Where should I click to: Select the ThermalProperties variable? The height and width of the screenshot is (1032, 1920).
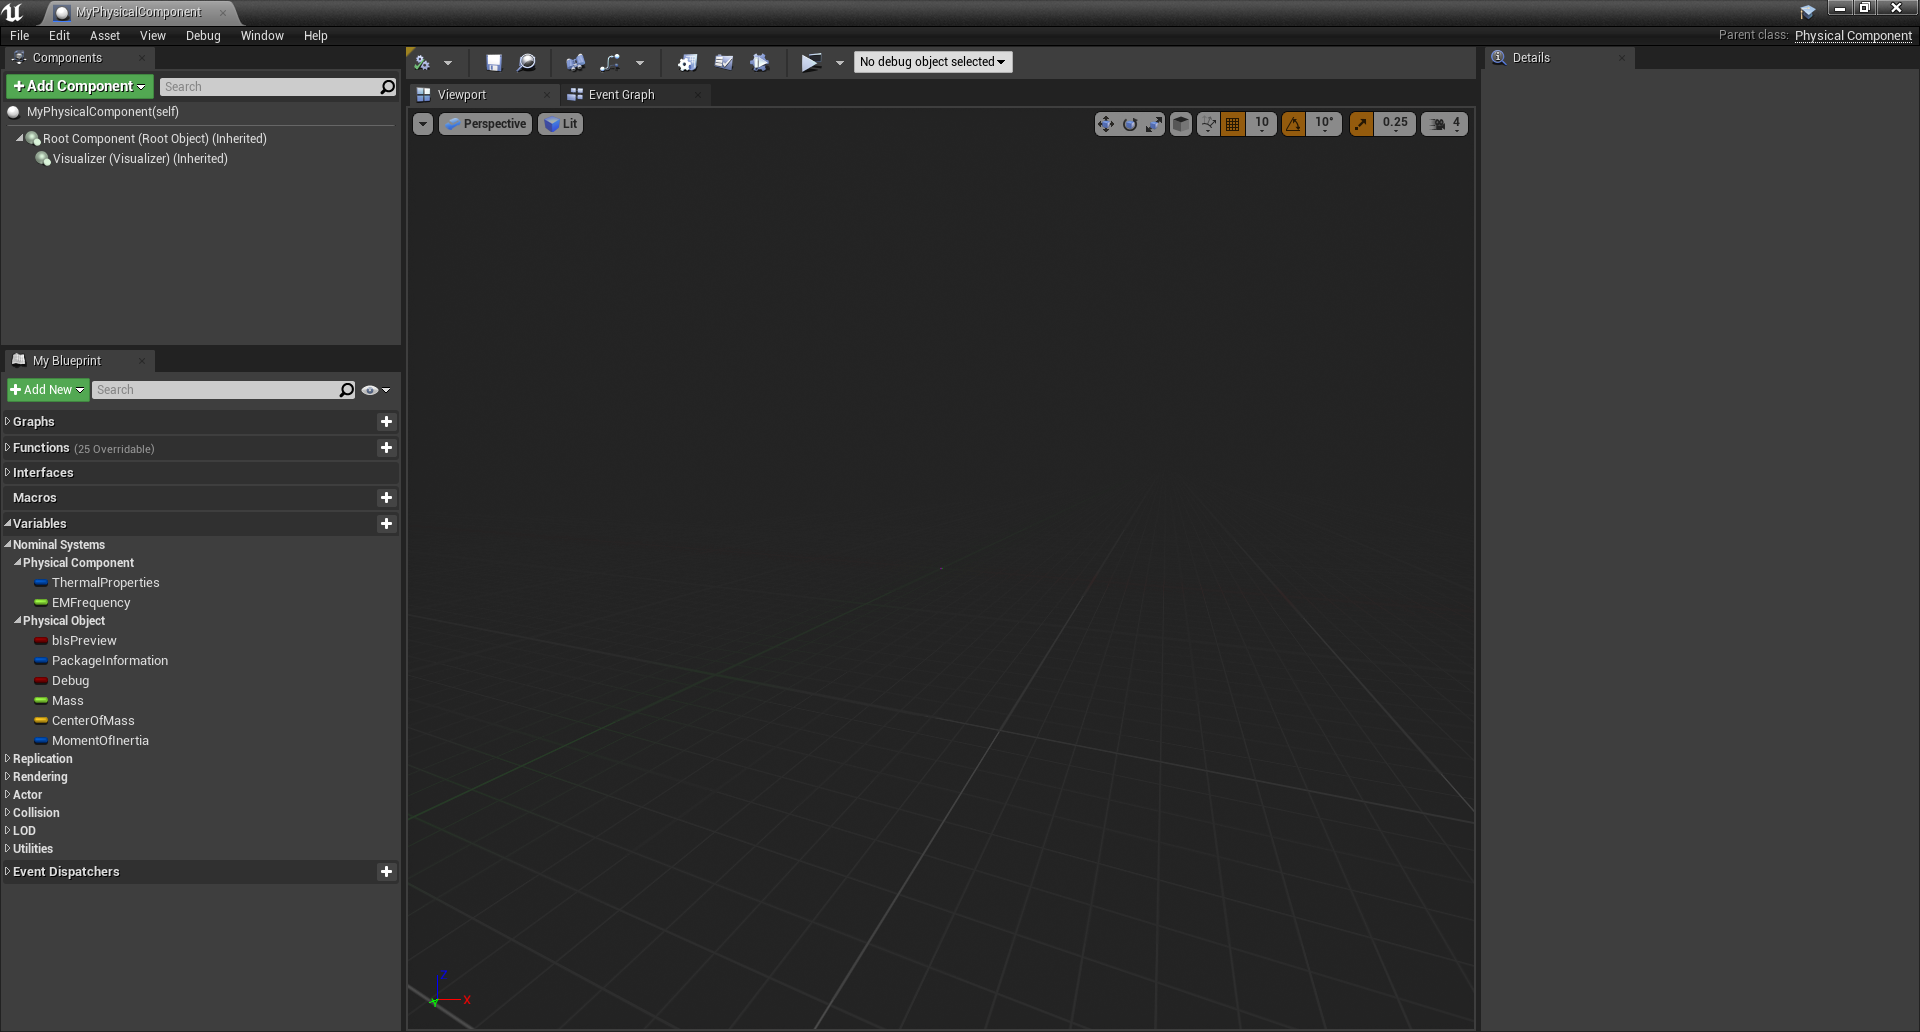(x=105, y=583)
